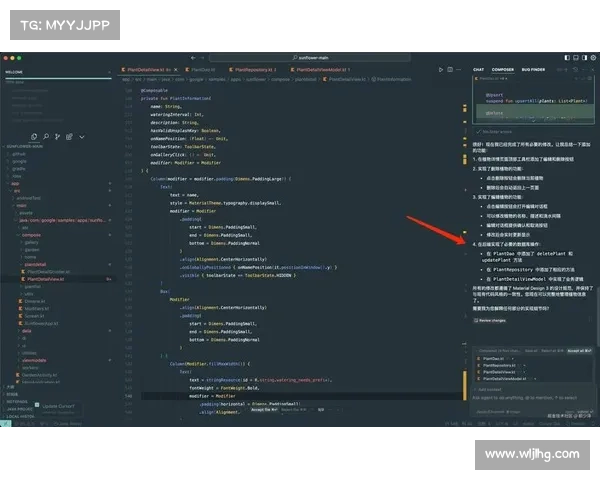600x480 pixels.
Task: Click the split editor icon
Action: point(451,69)
